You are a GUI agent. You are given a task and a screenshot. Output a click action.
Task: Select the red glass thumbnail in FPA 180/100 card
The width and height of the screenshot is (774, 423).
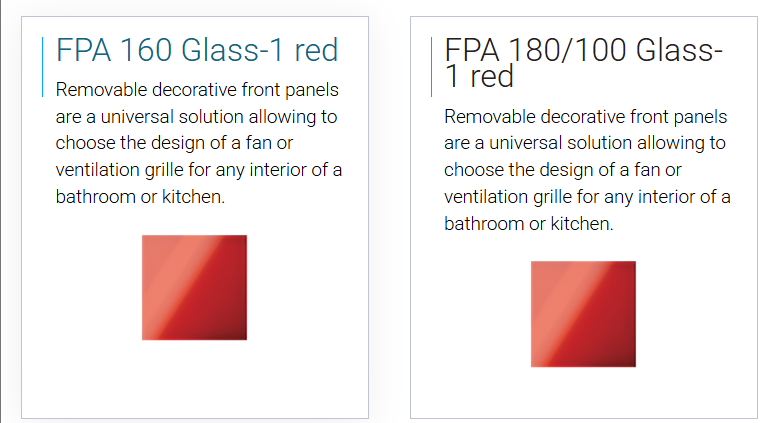(x=583, y=314)
